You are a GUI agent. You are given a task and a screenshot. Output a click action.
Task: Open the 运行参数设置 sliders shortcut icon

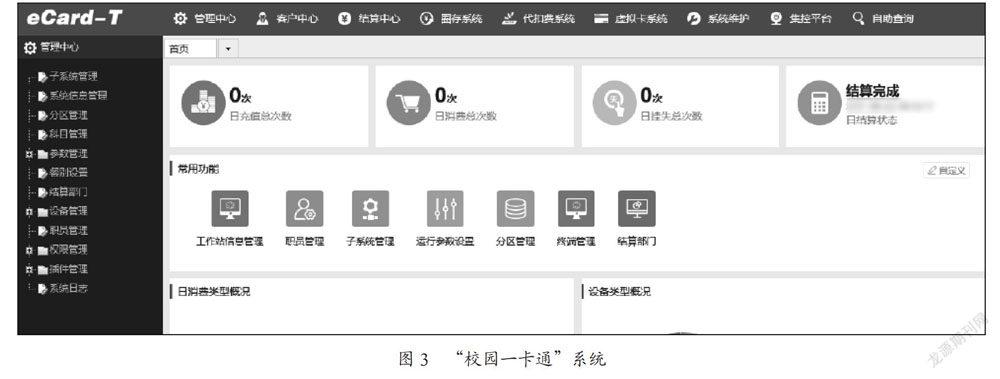click(x=445, y=209)
